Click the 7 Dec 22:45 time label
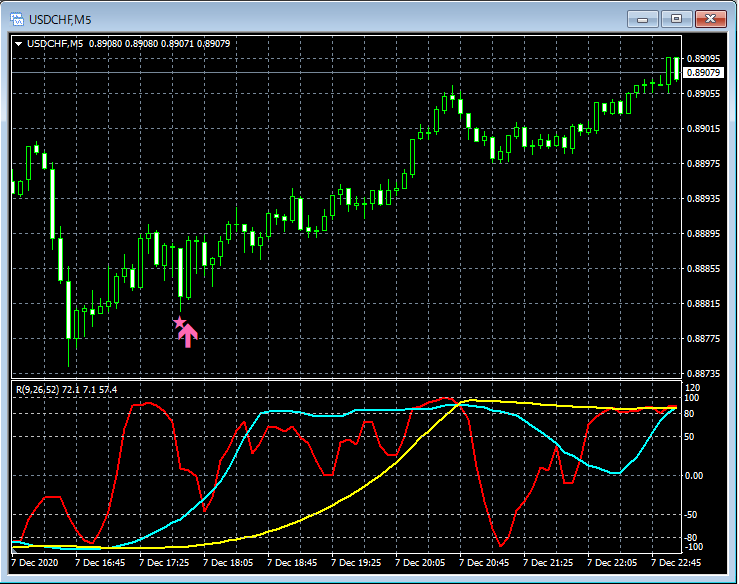The width and height of the screenshot is (739, 584). click(676, 563)
